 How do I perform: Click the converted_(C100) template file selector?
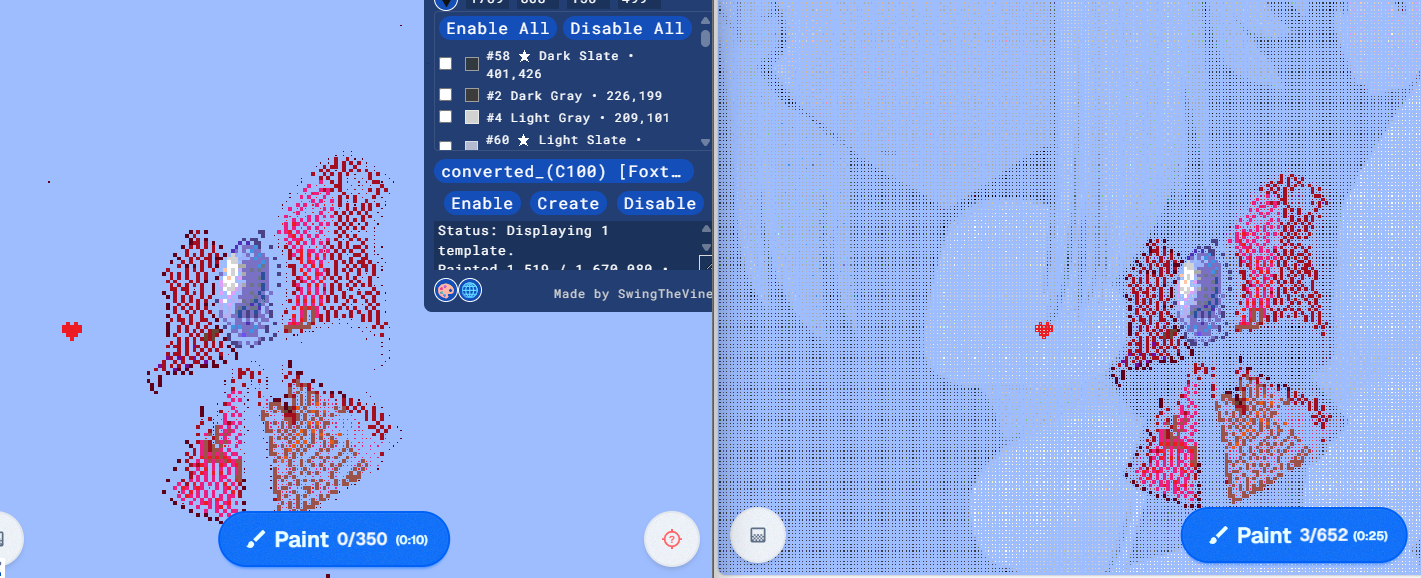[564, 171]
